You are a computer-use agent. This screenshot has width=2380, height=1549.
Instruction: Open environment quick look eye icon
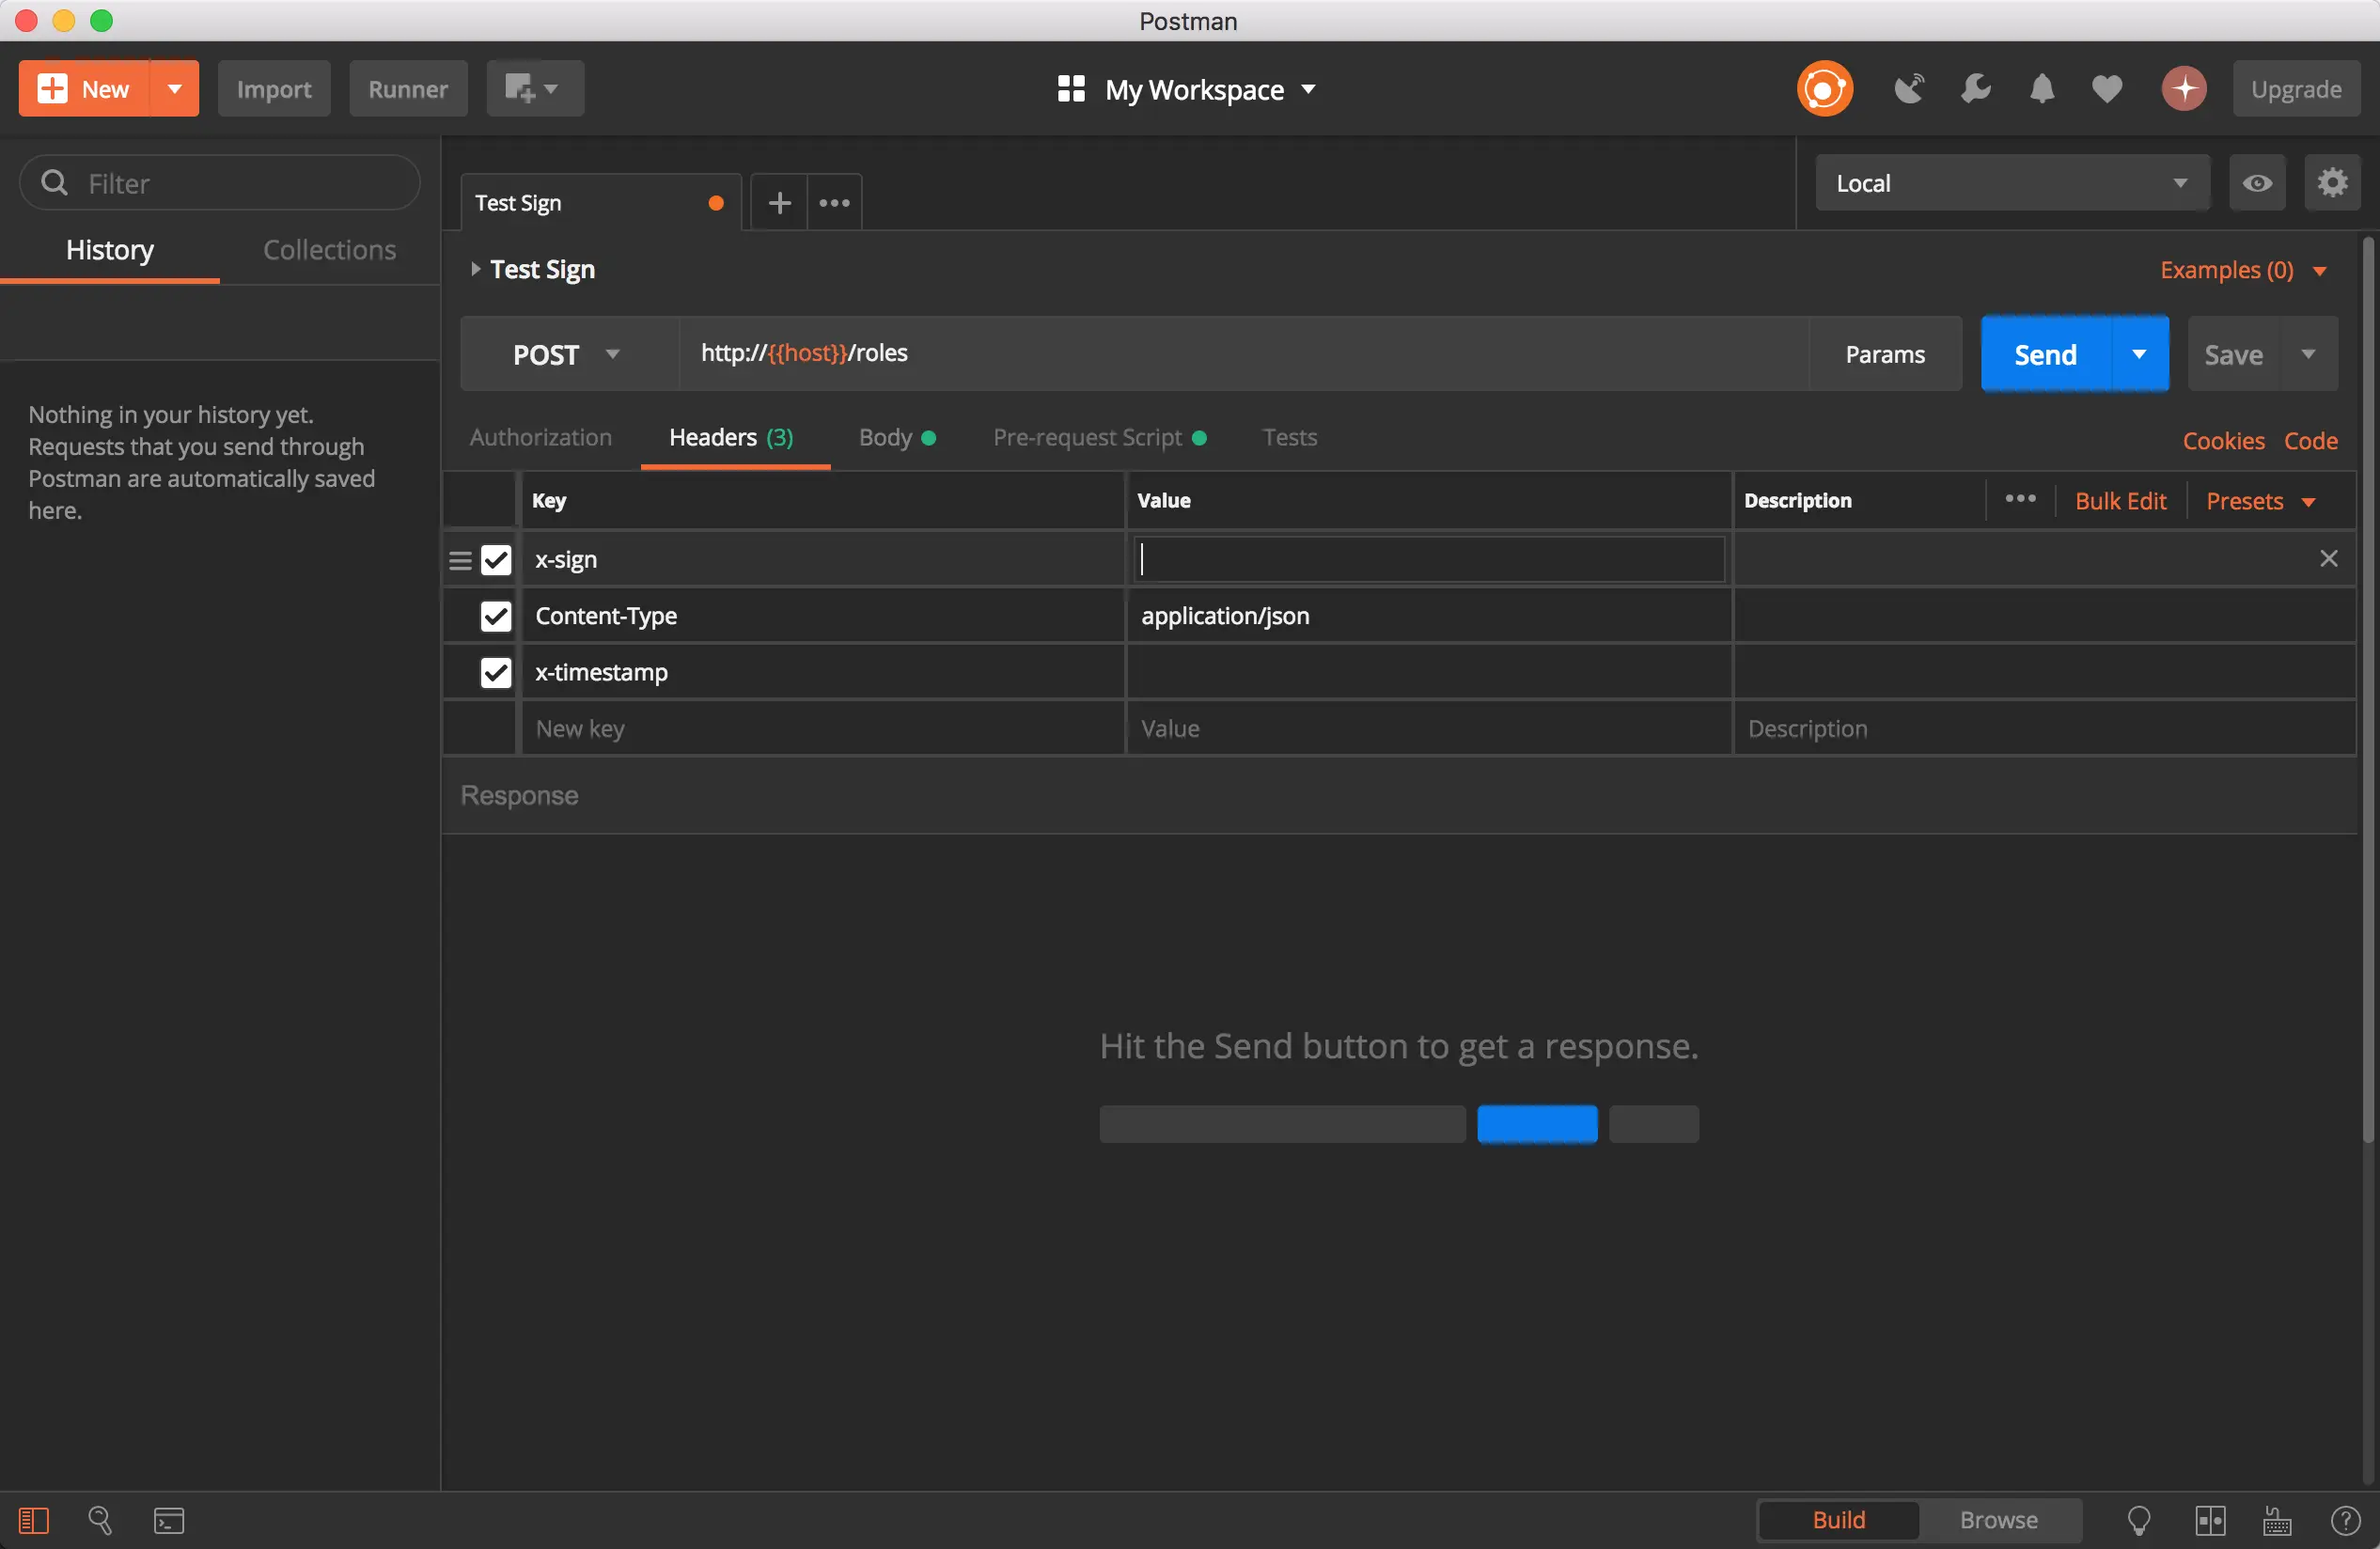point(2256,183)
